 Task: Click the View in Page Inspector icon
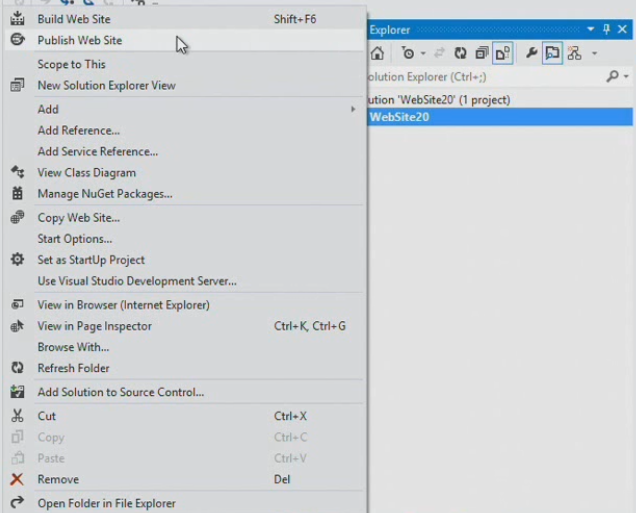click(x=17, y=326)
